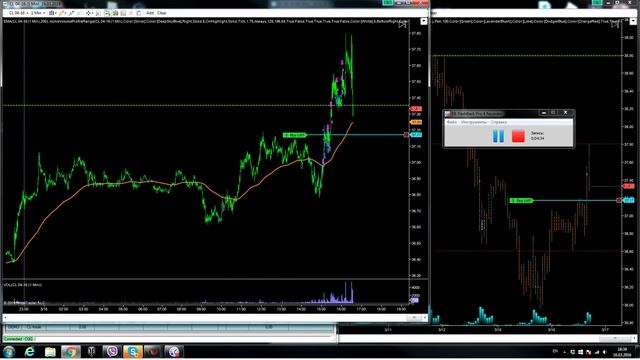Click Clear in the chart toolbar

(x=162, y=13)
